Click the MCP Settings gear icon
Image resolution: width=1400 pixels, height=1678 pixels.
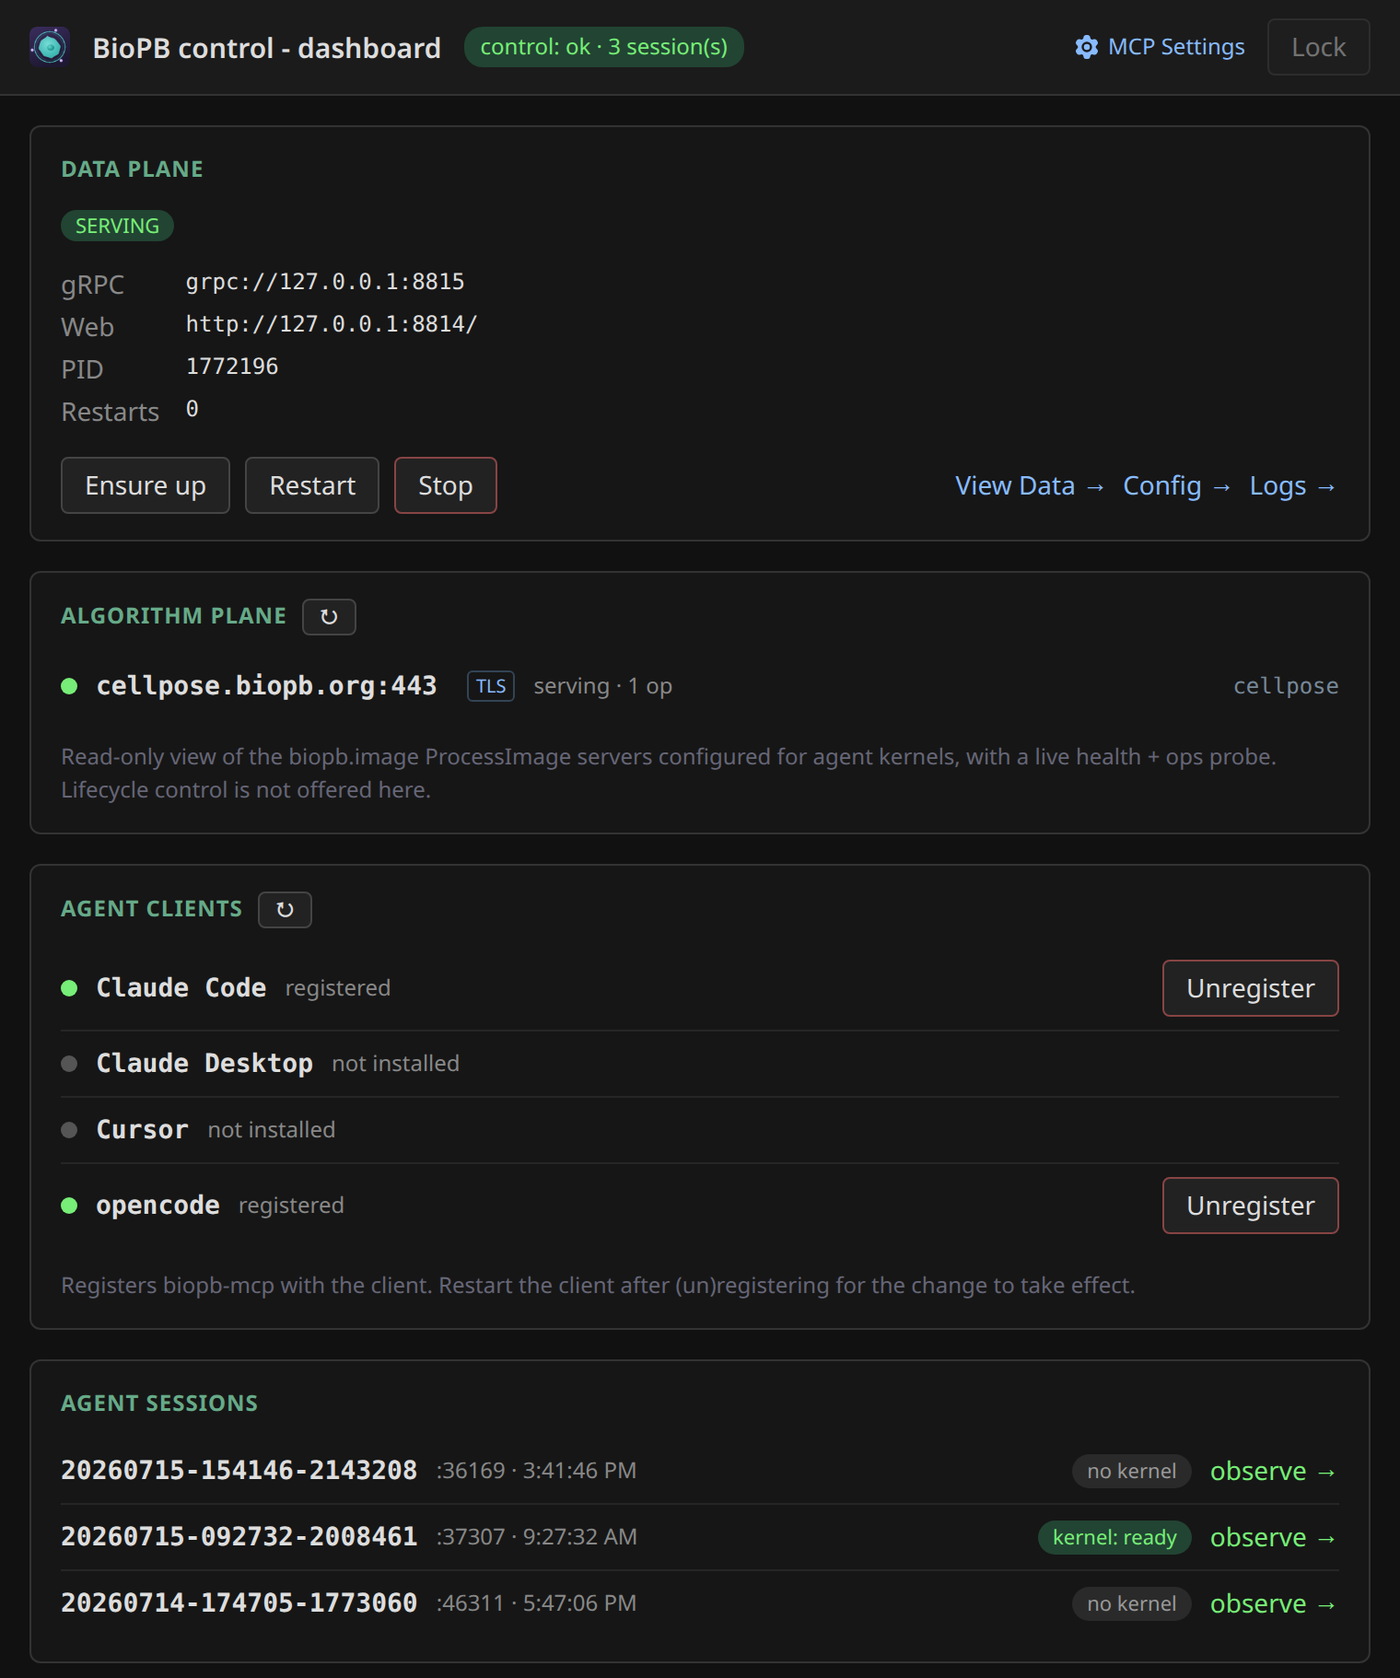(x=1086, y=47)
